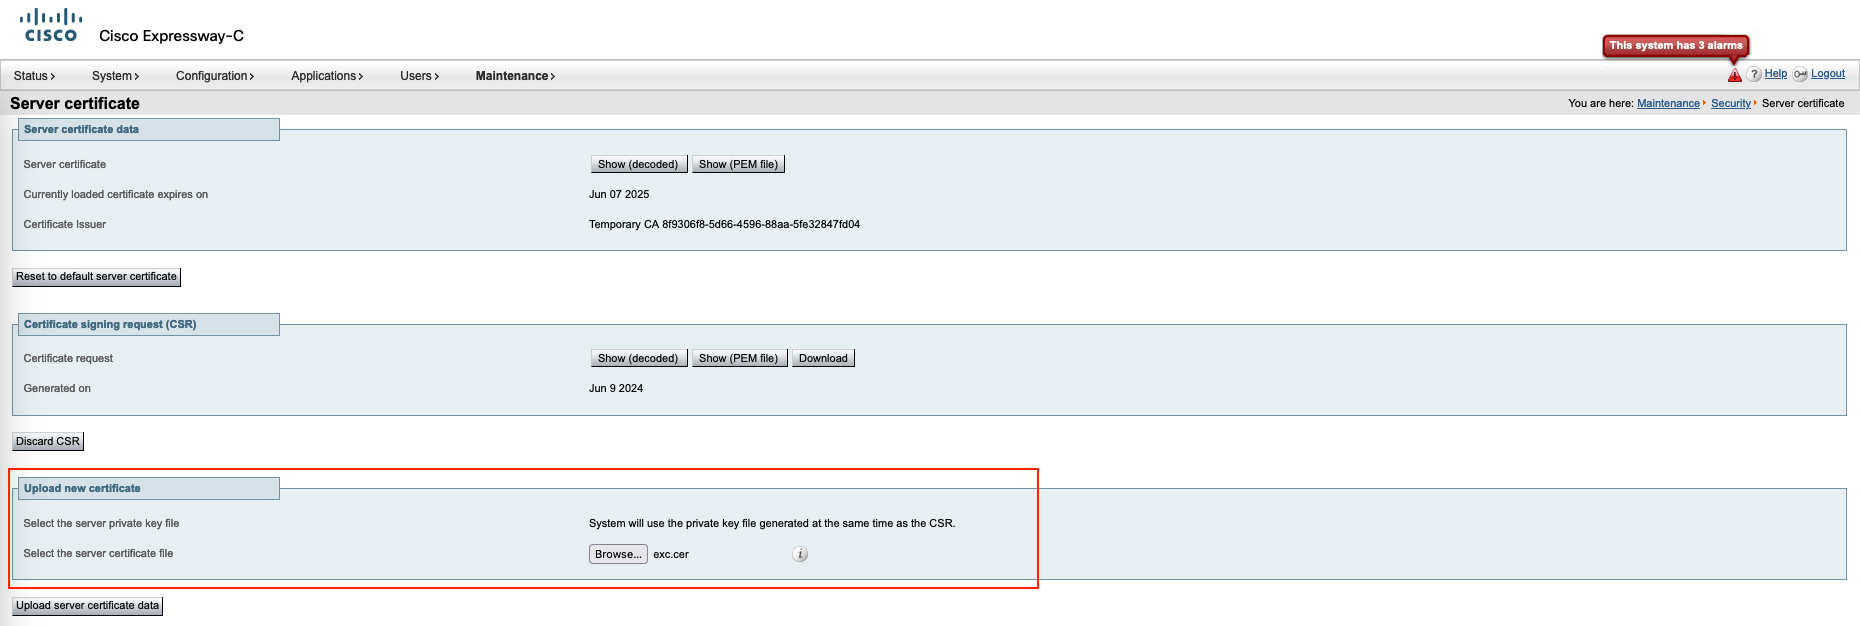The width and height of the screenshot is (1860, 626).
Task: Show decoded server certificate
Action: [638, 164]
